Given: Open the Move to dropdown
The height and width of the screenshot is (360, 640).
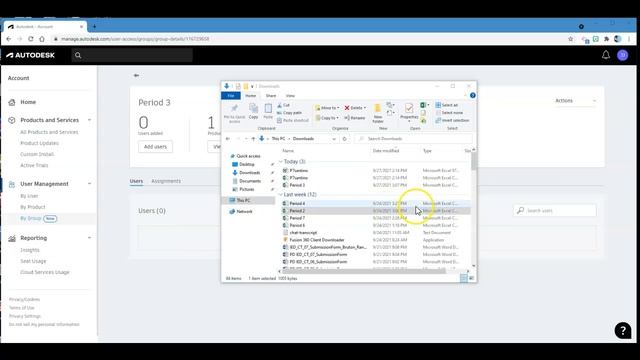Looking at the screenshot, I should (327, 108).
